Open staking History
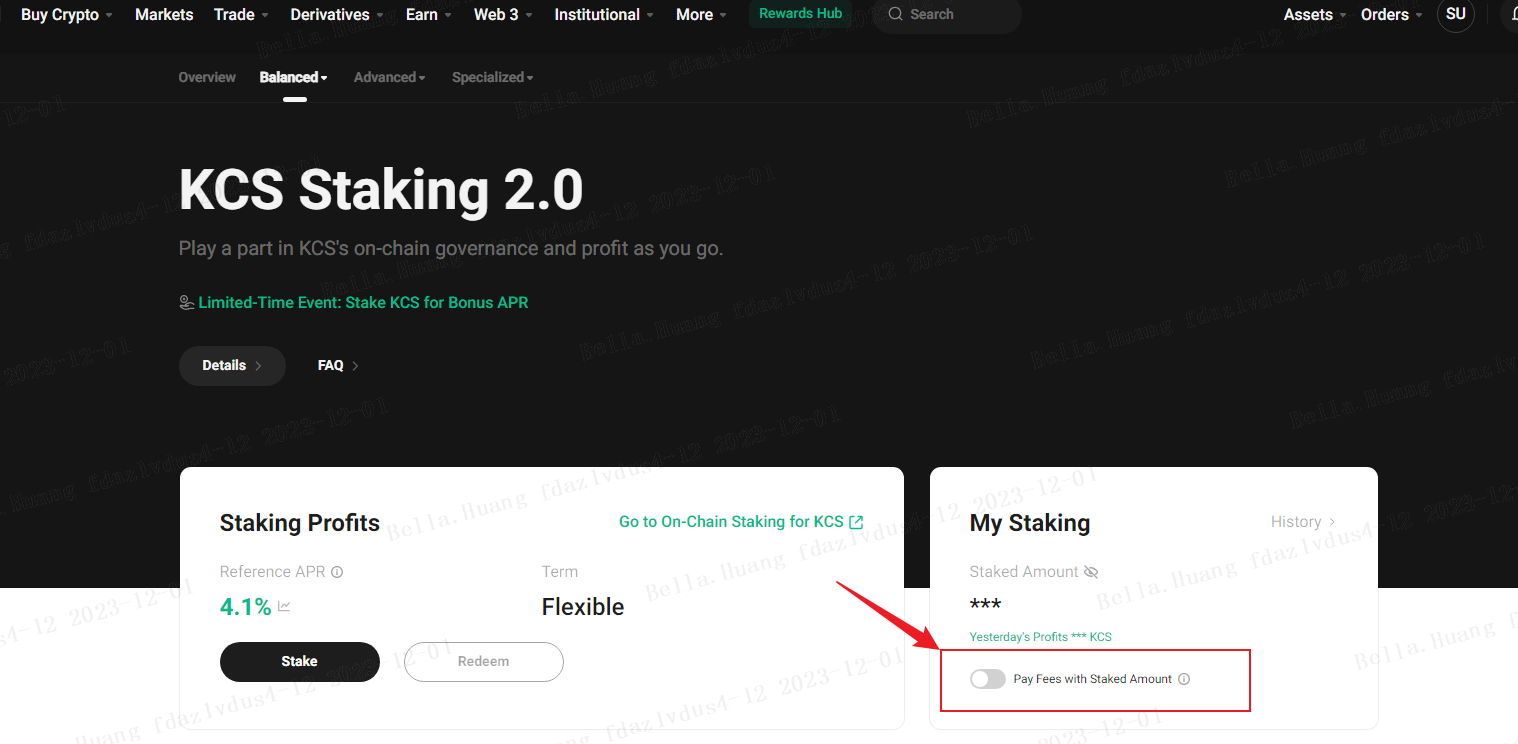This screenshot has width=1518, height=744. click(x=1303, y=522)
